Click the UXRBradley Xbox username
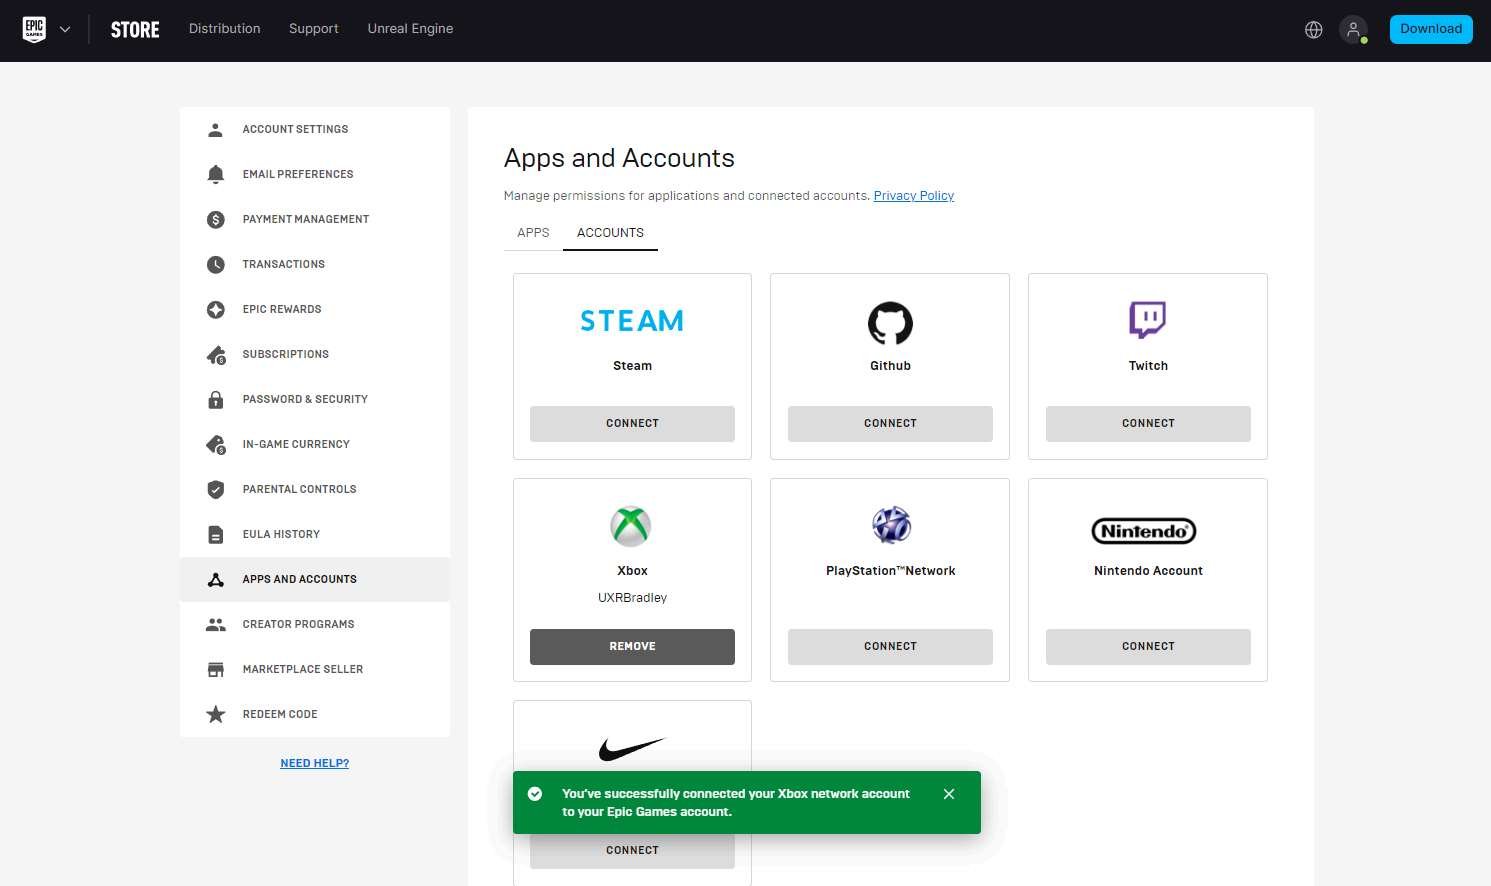1491x886 pixels. (632, 598)
